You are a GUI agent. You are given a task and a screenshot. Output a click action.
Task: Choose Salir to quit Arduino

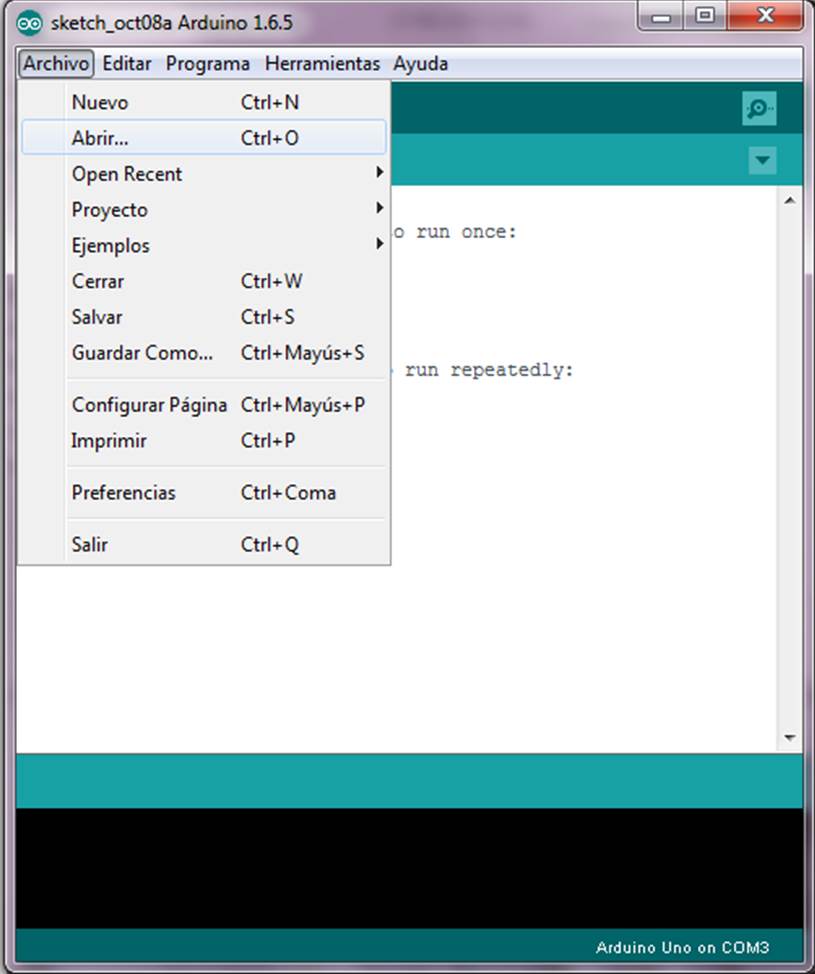click(x=204, y=544)
